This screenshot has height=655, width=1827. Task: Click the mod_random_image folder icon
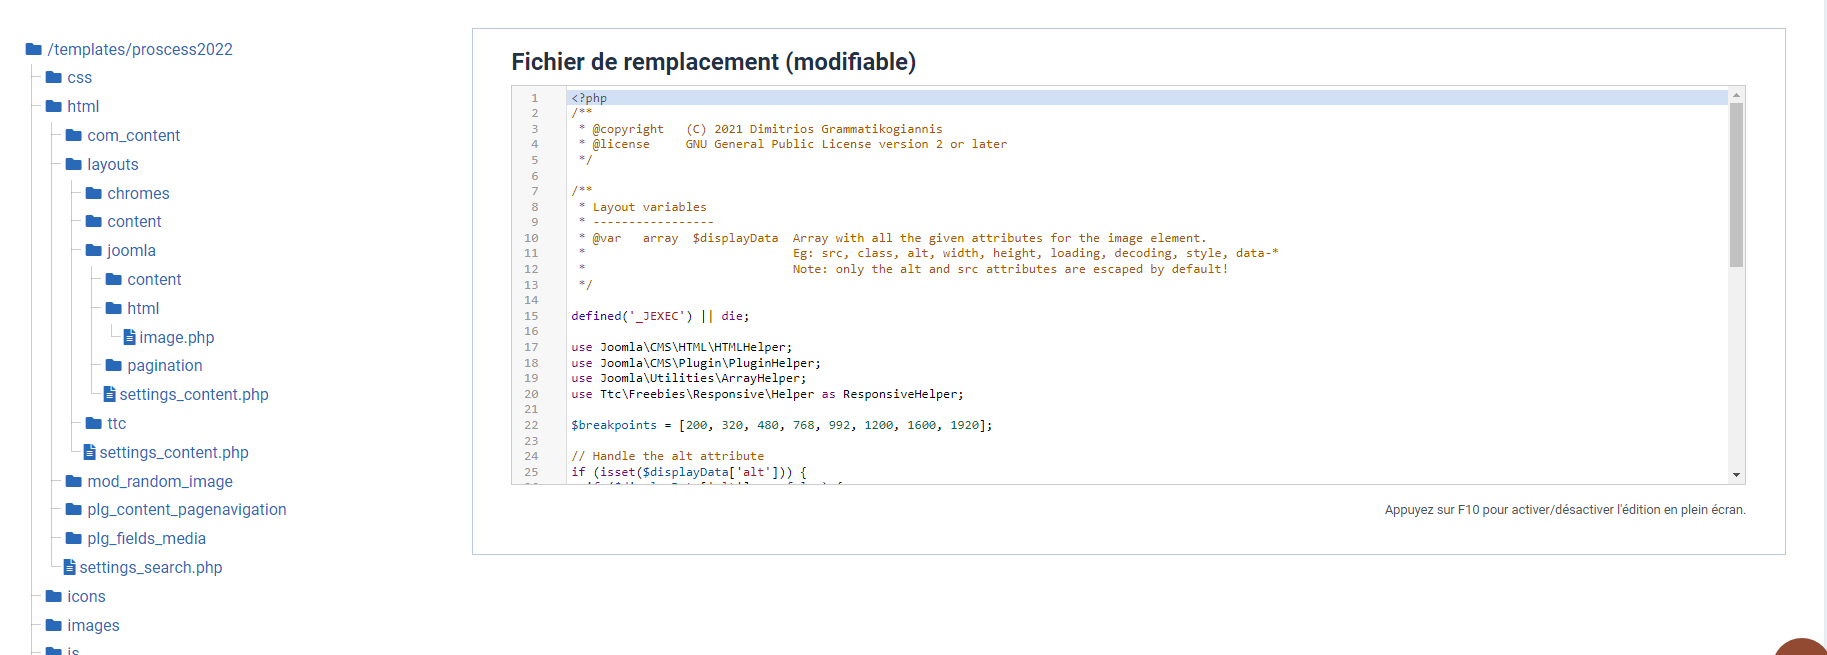(x=74, y=481)
